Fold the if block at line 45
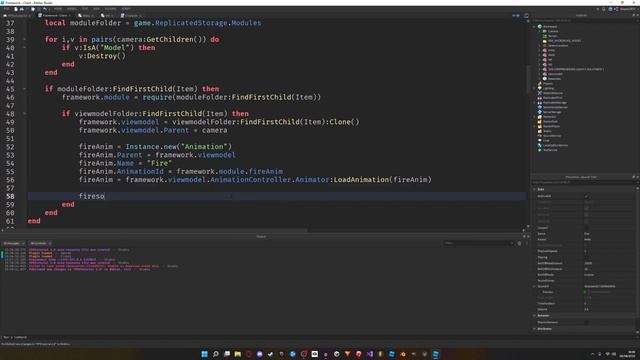 click(x=24, y=89)
